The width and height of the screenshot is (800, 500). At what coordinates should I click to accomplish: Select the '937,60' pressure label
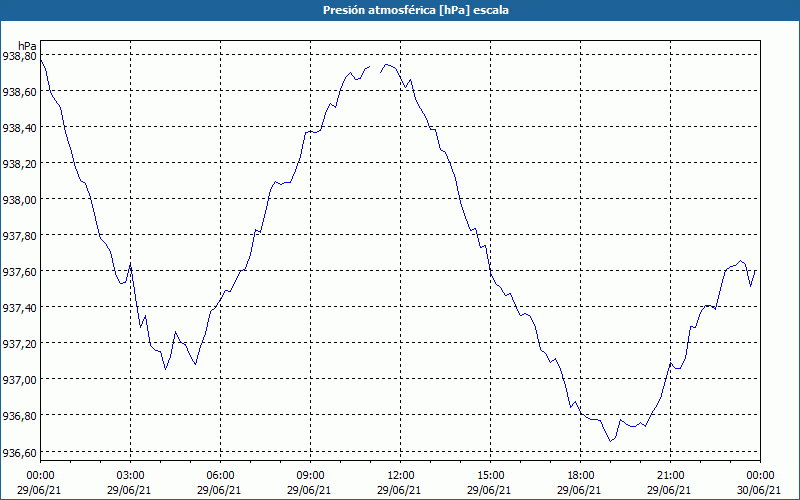tap(19, 272)
